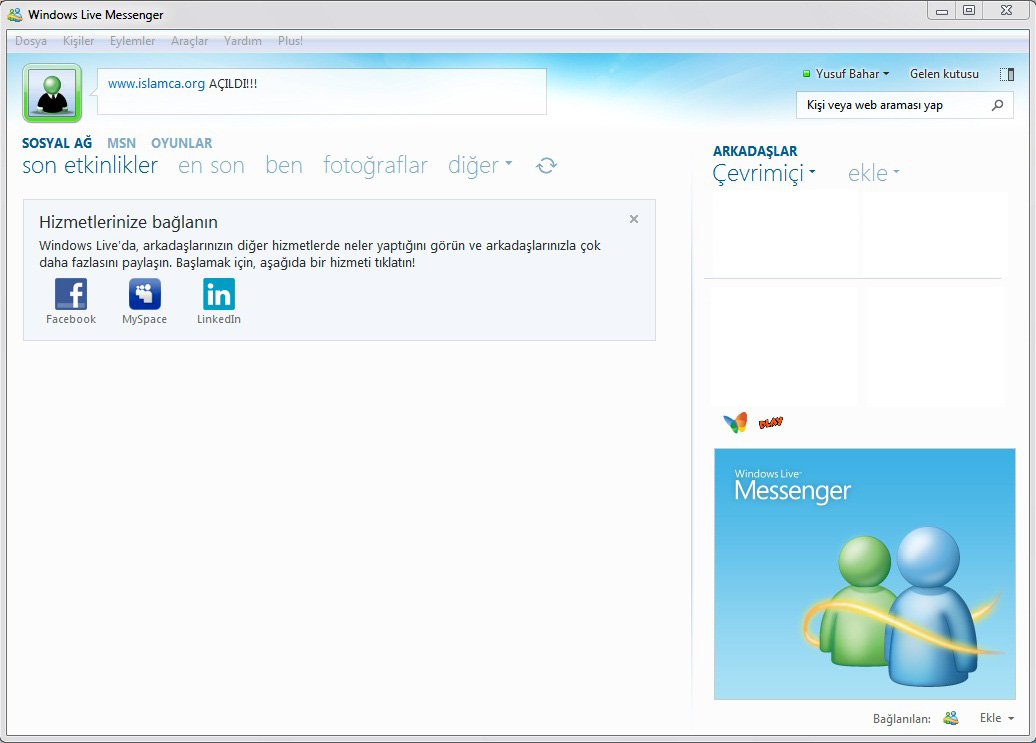Connect the LinkedIn service icon
This screenshot has width=1036, height=743.
219,295
